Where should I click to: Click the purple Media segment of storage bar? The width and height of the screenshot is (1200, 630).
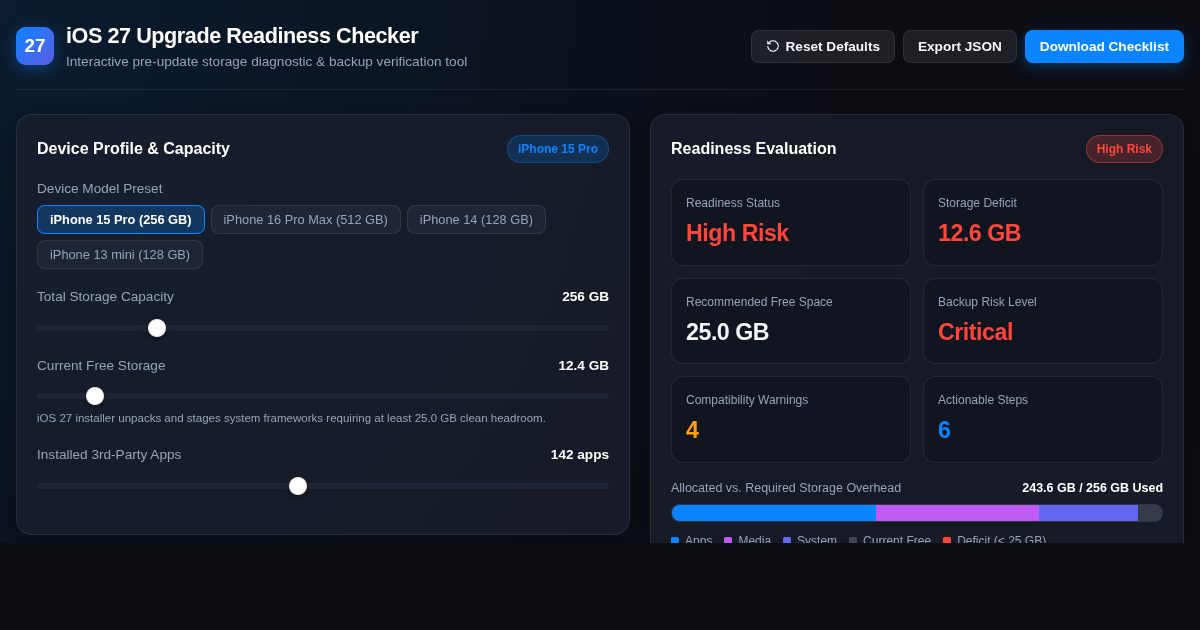(957, 513)
